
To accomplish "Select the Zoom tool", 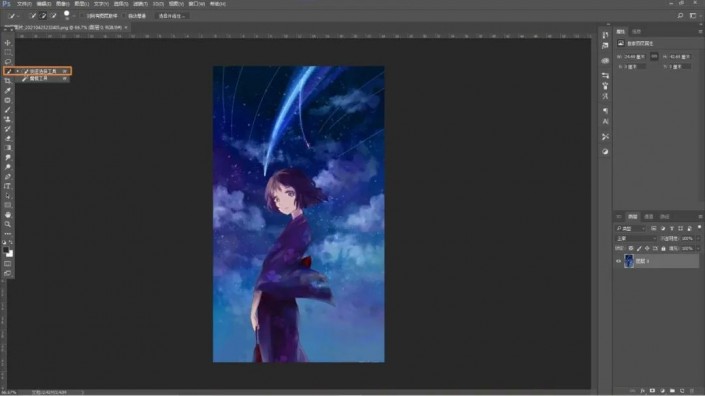I will click(x=8, y=224).
